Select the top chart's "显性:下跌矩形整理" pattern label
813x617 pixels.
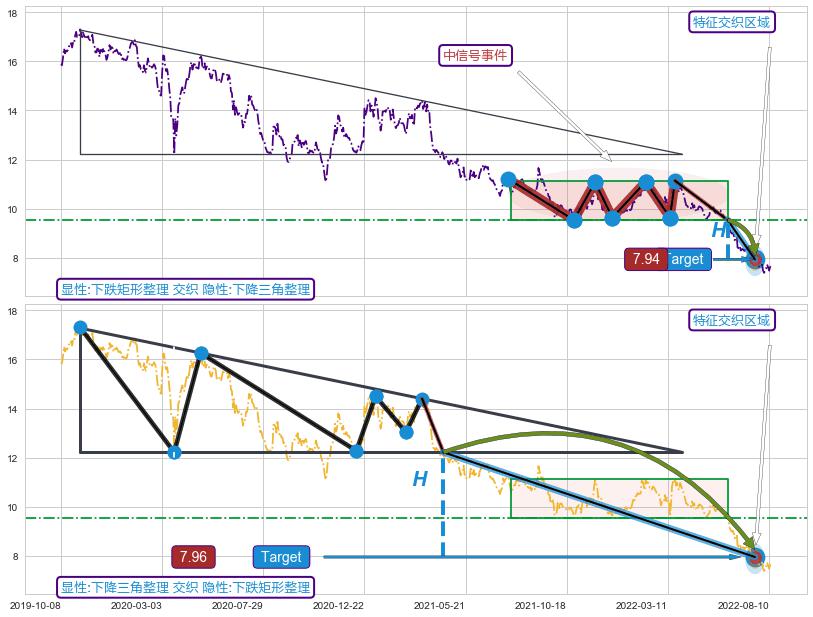pyautogui.click(x=187, y=290)
